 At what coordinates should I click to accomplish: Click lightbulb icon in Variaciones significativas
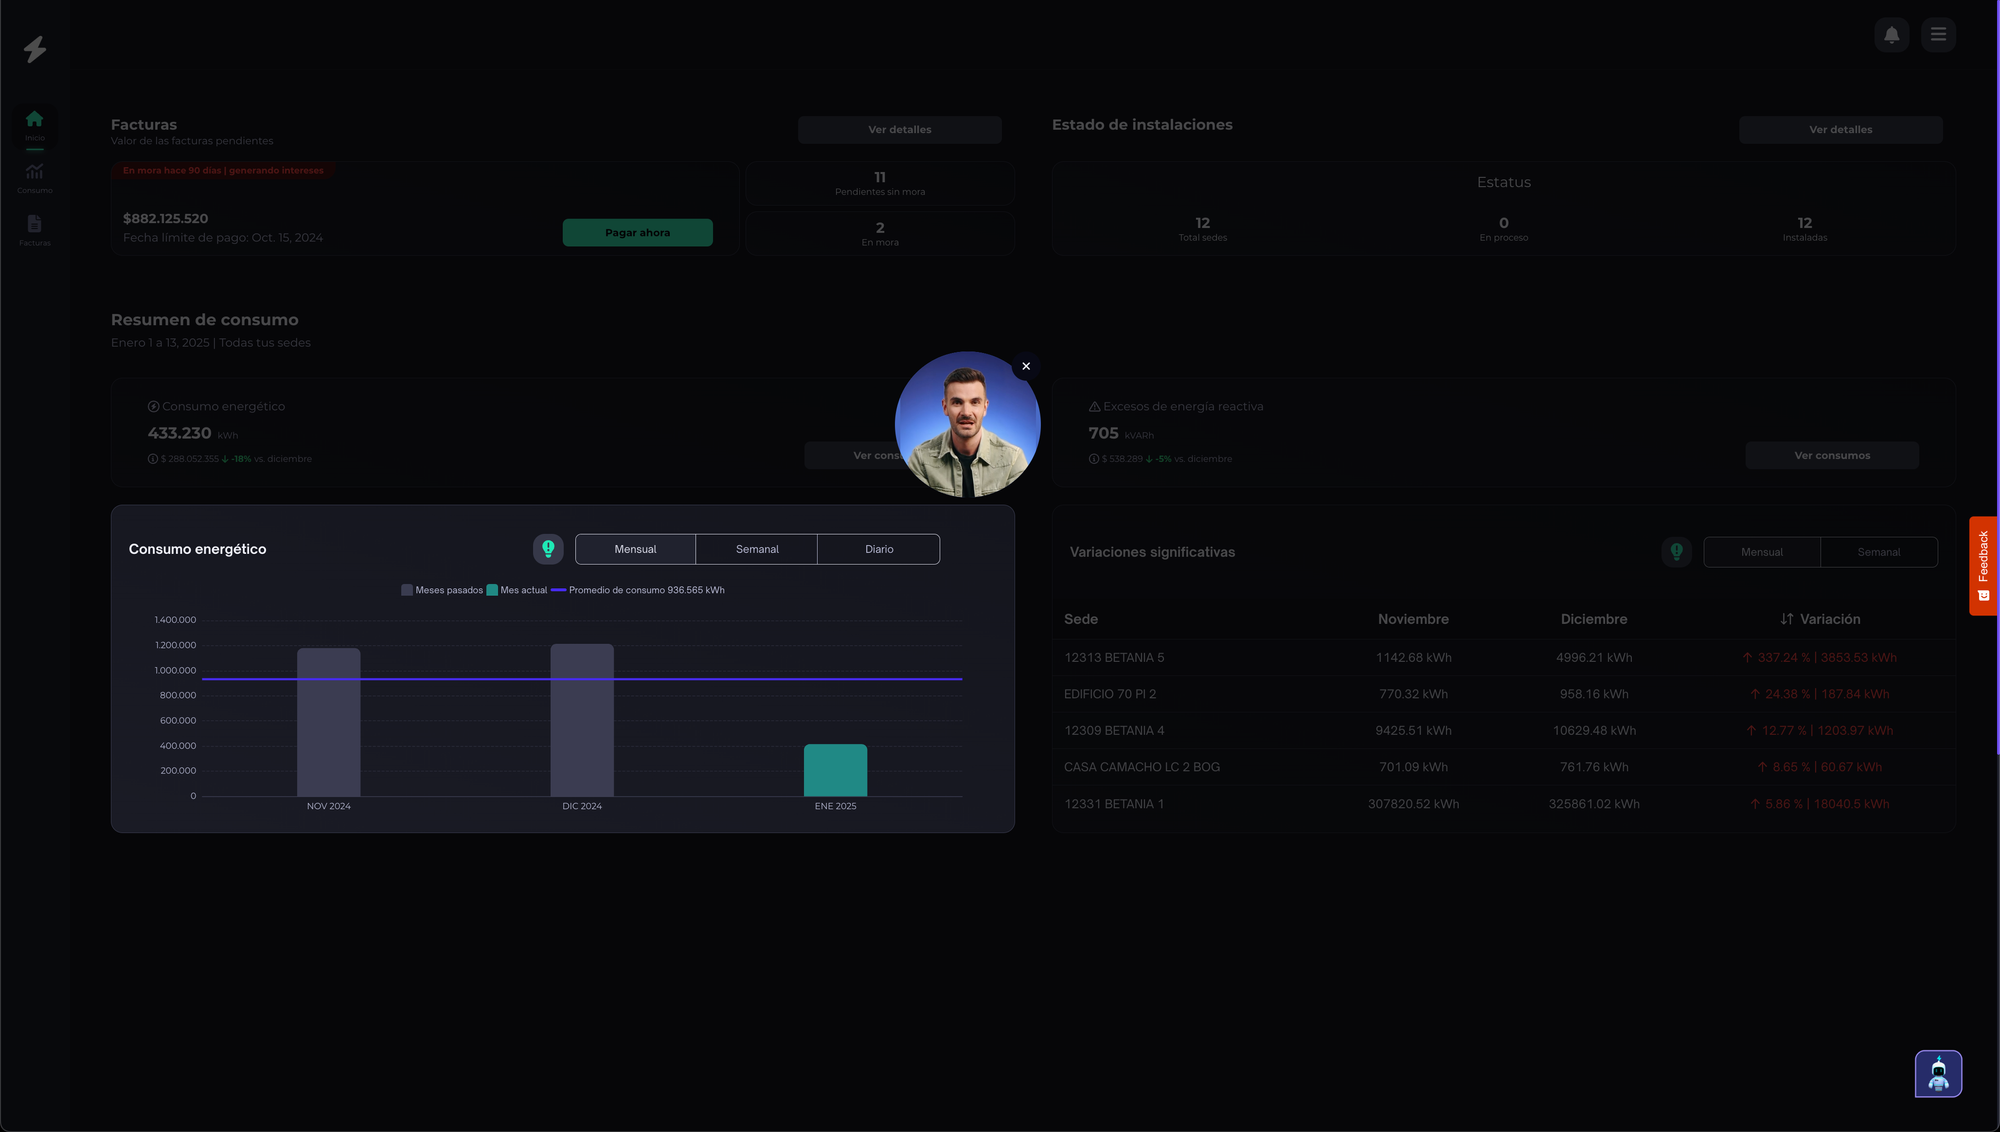(1677, 552)
